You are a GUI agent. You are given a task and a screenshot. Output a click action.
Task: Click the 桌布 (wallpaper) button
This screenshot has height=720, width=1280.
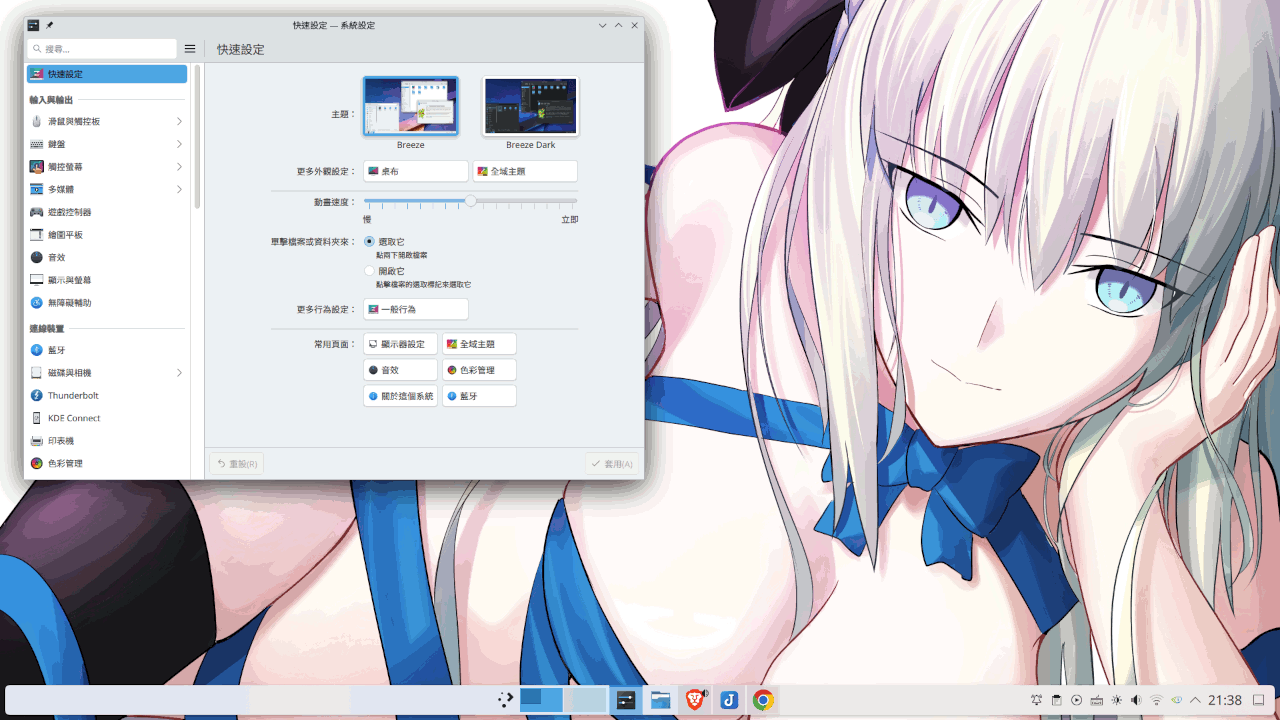416,172
